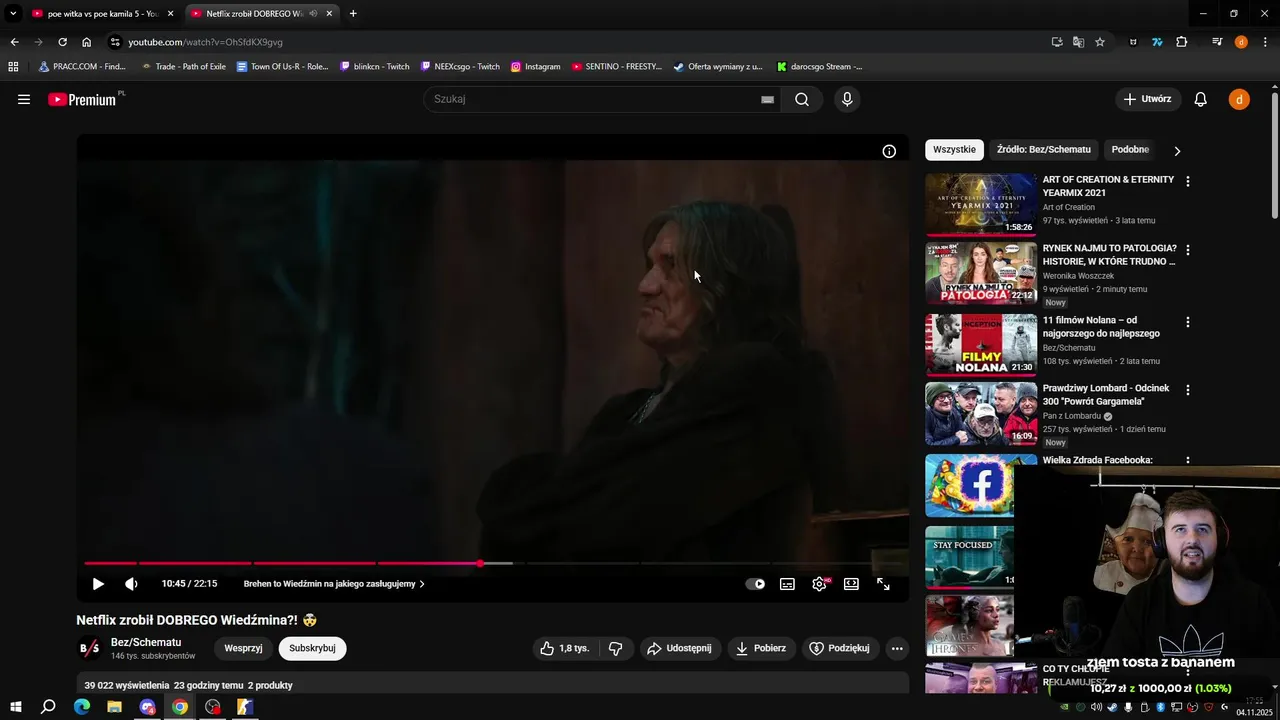
Task: Open Windows taskbar search
Action: tap(48, 707)
